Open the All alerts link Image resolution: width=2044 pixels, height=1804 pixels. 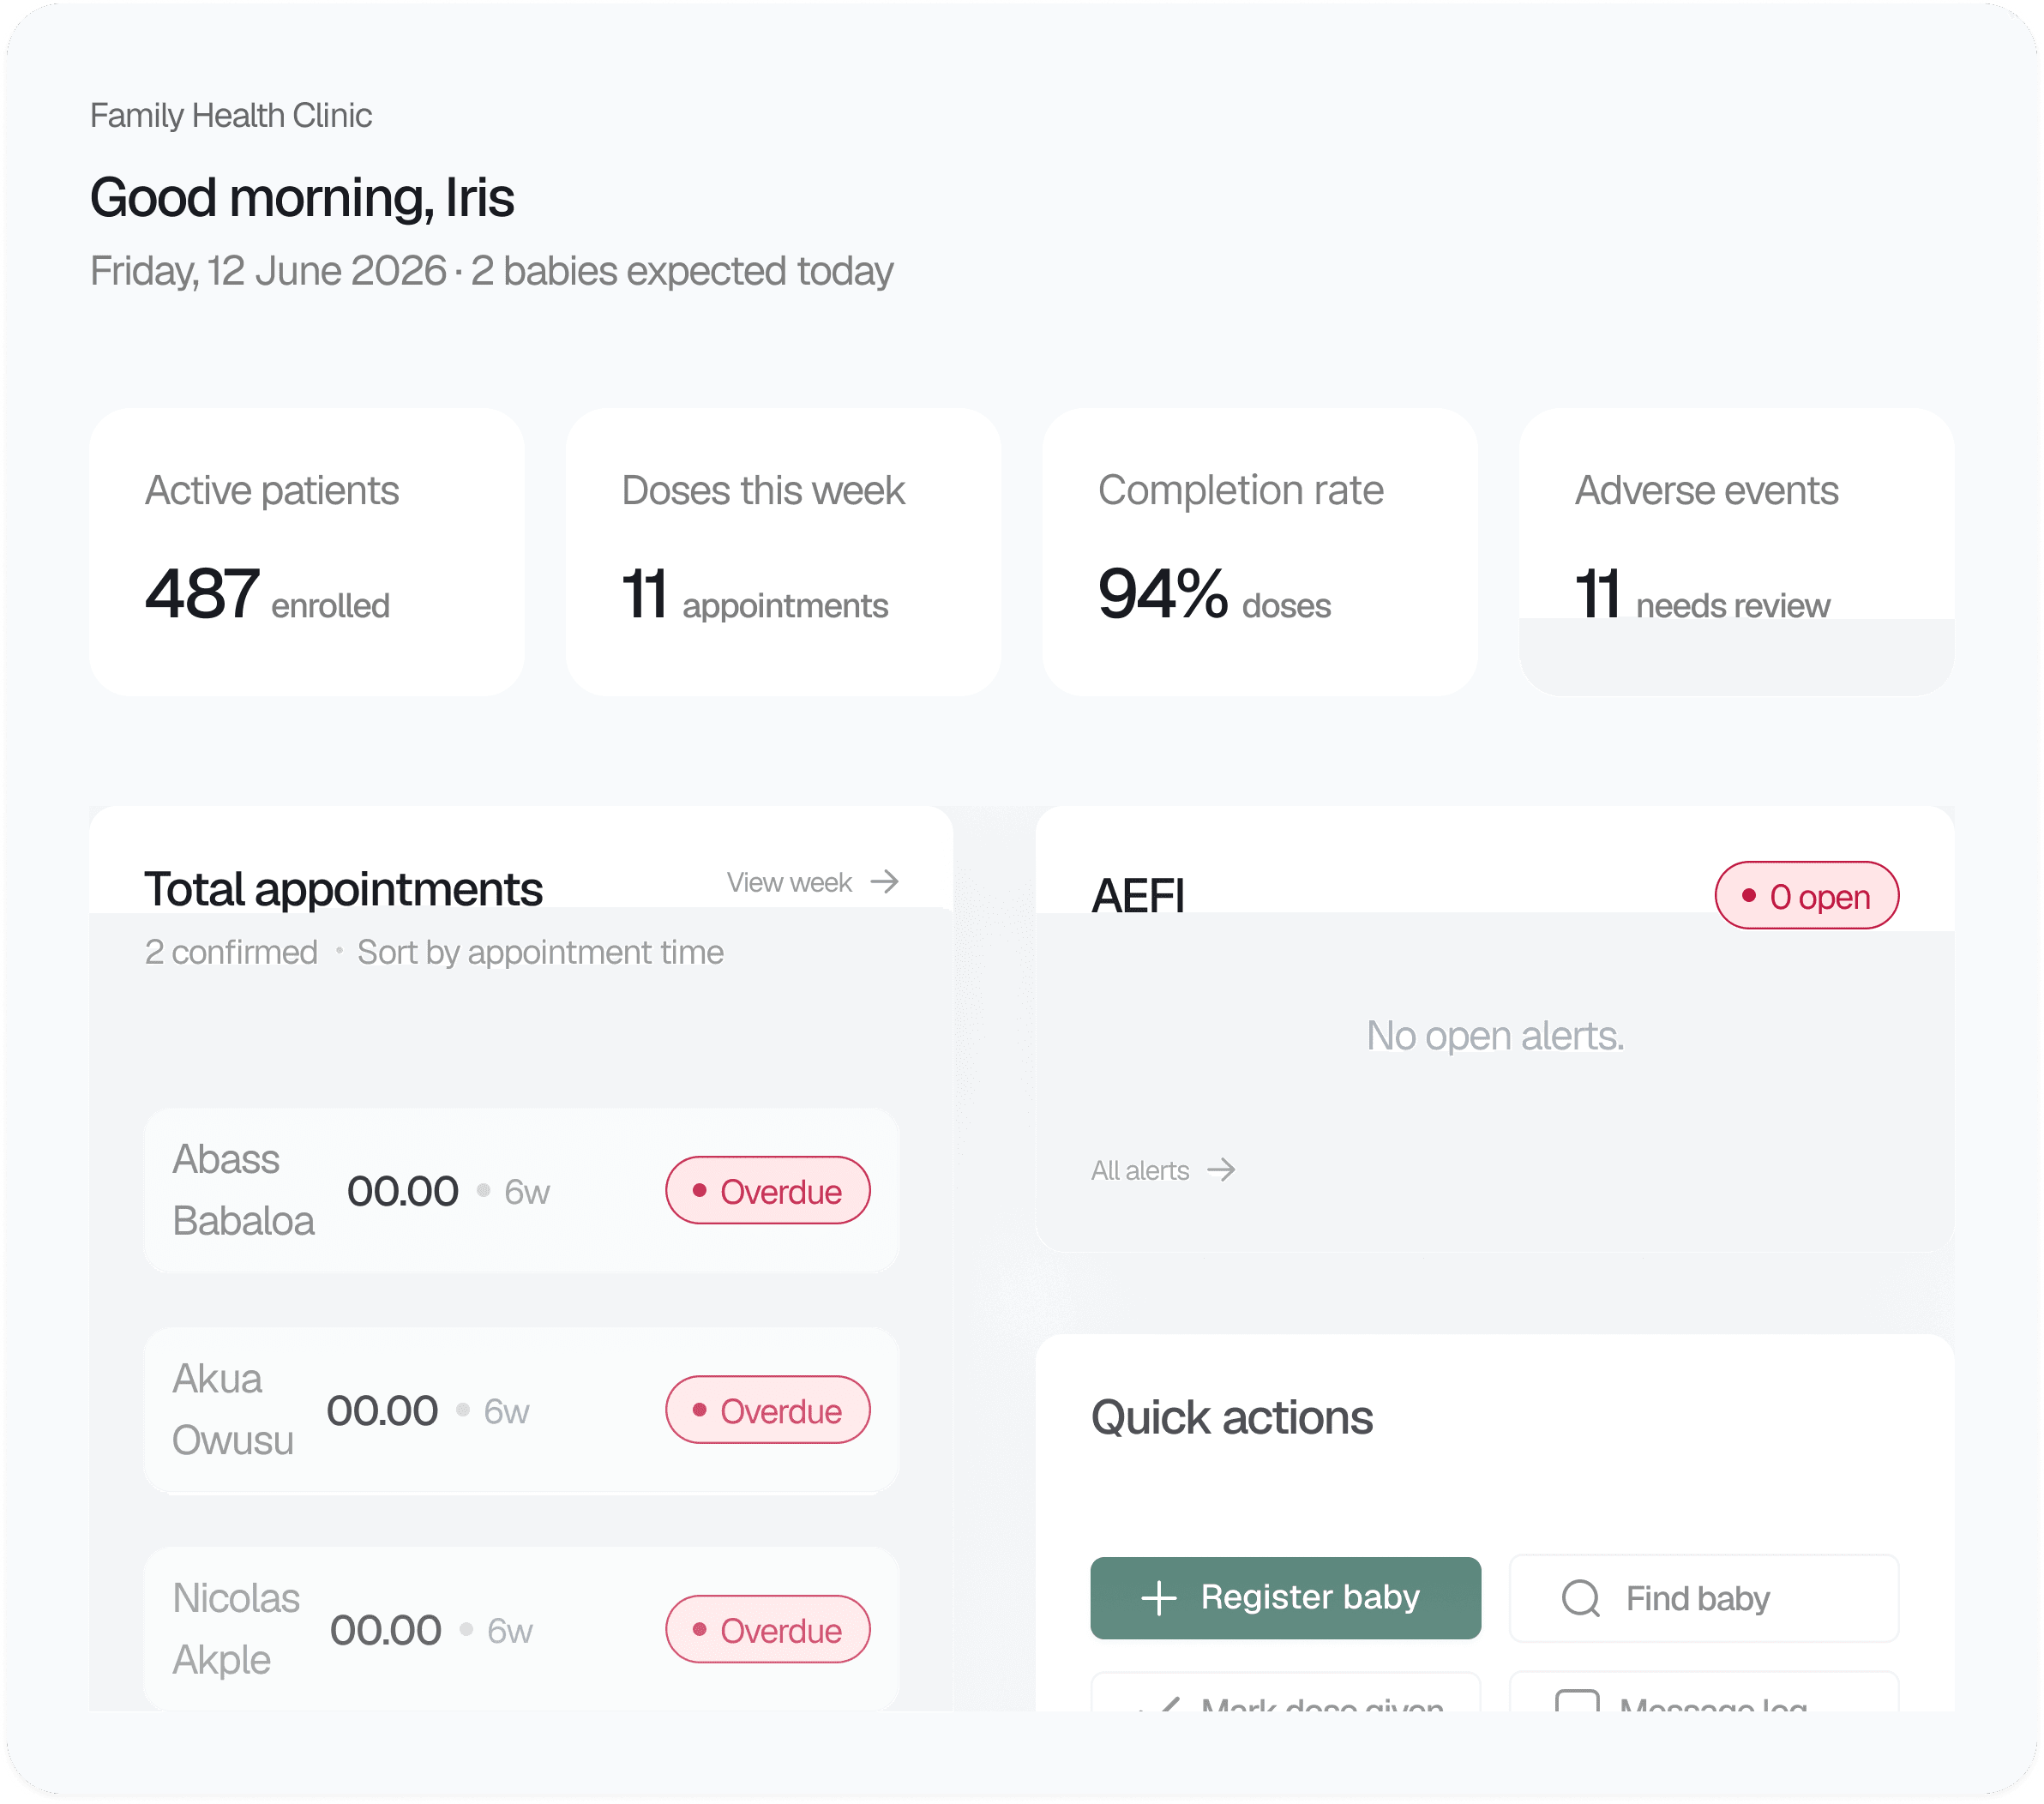pos(1164,1170)
